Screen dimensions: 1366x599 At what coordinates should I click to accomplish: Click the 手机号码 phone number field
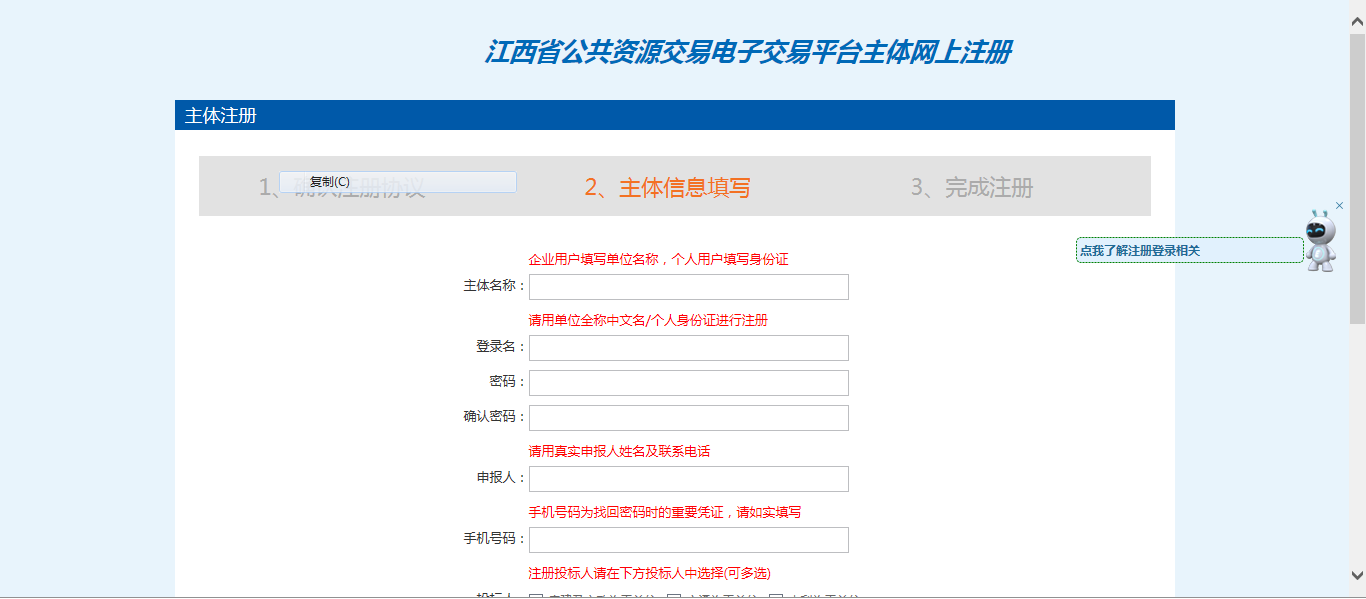point(688,540)
